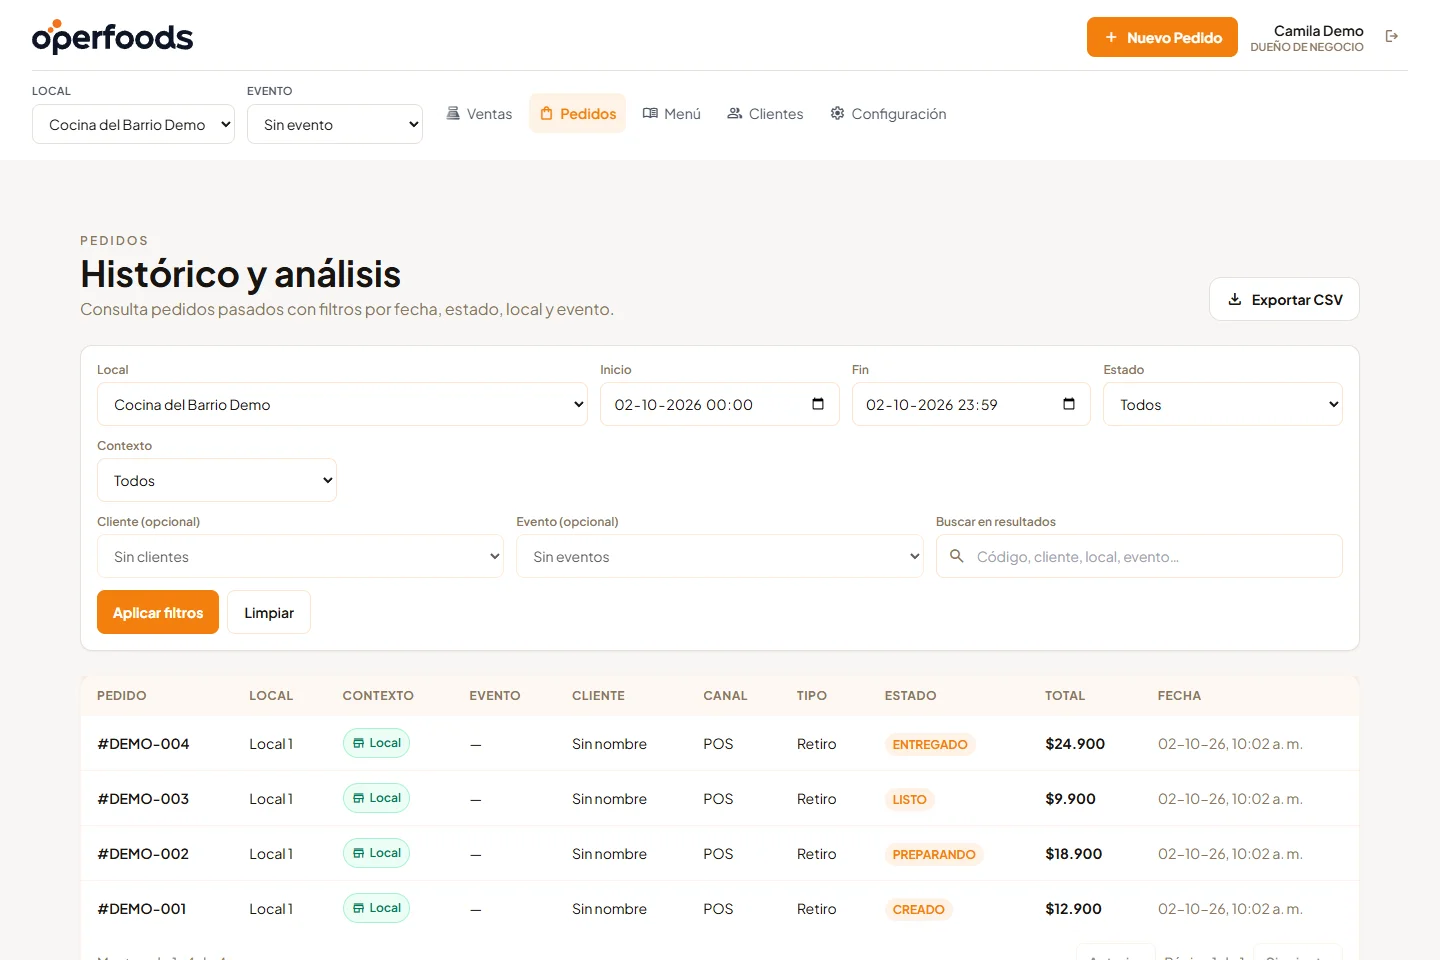Image resolution: width=1440 pixels, height=960 pixels.
Task: Click the Local context badge for #DEMO-002
Action: click(376, 853)
